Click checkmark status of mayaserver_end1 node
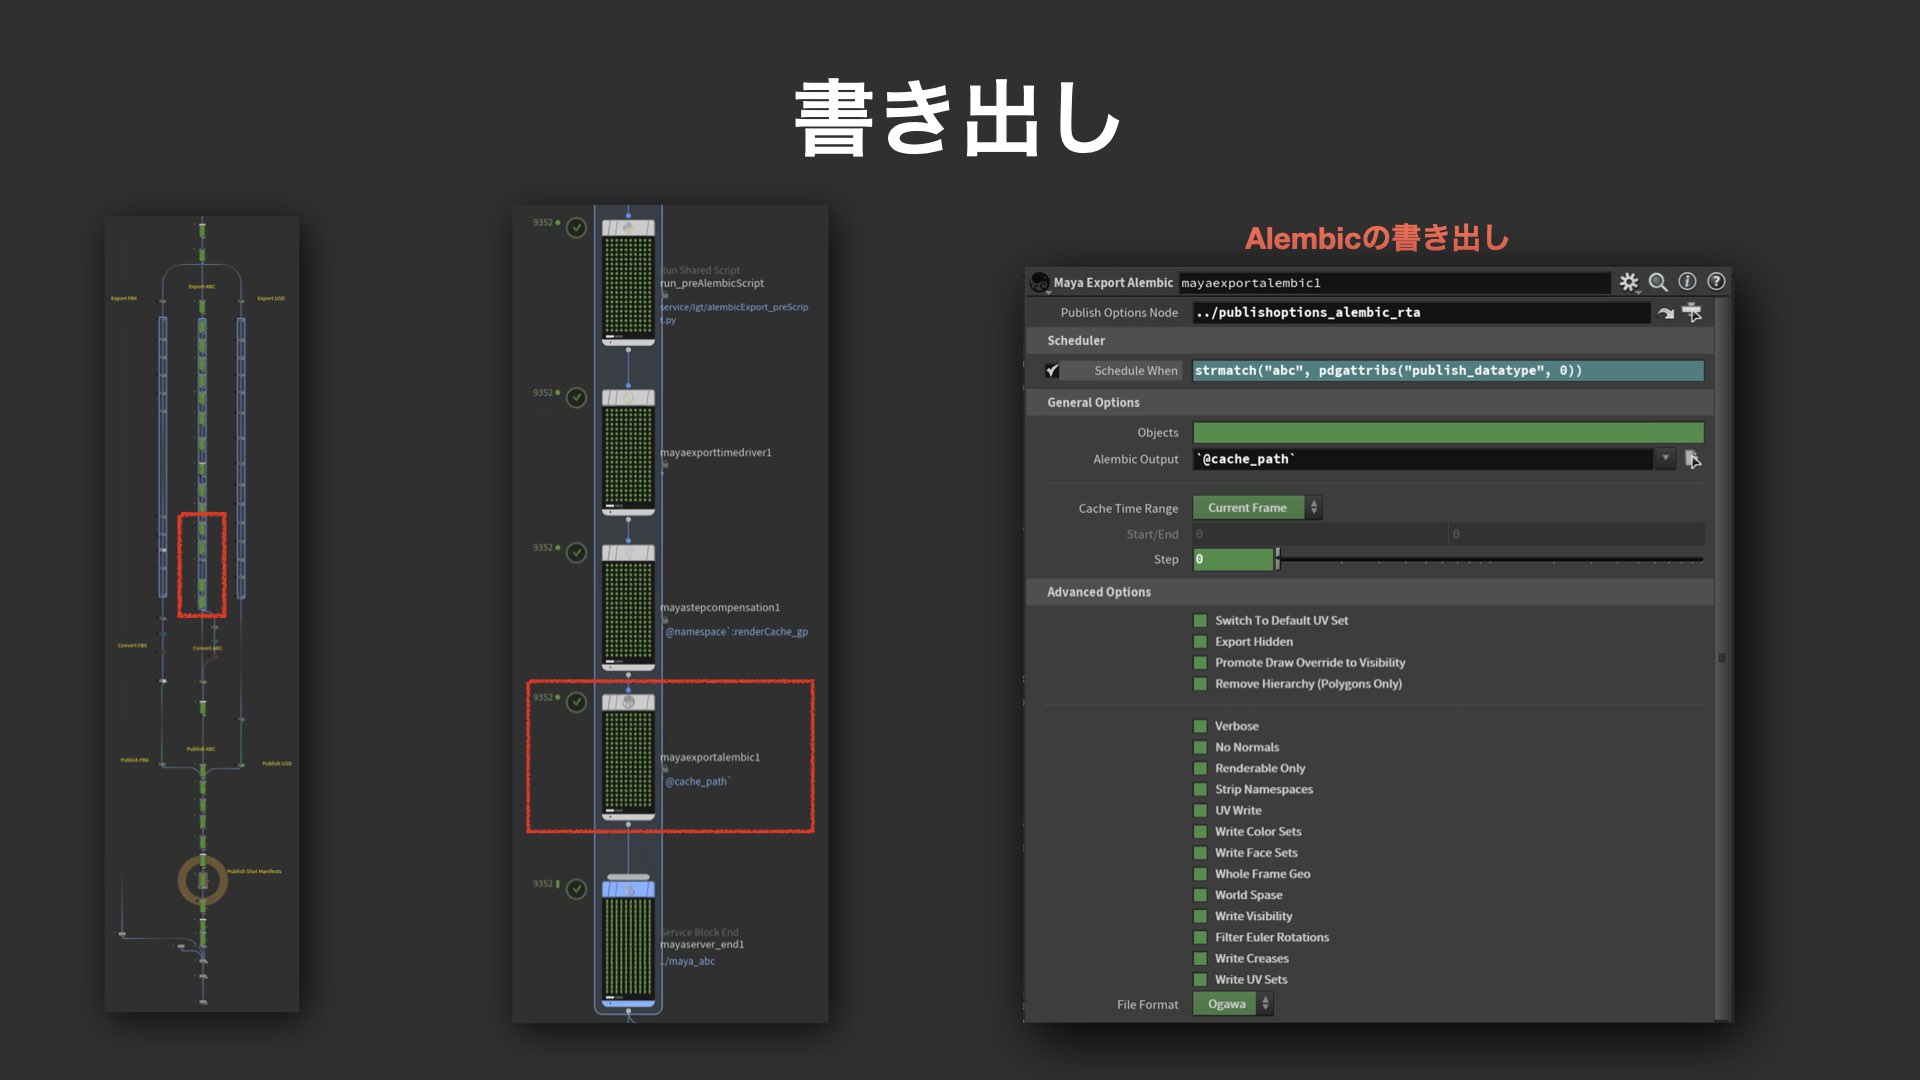 pyautogui.click(x=576, y=889)
